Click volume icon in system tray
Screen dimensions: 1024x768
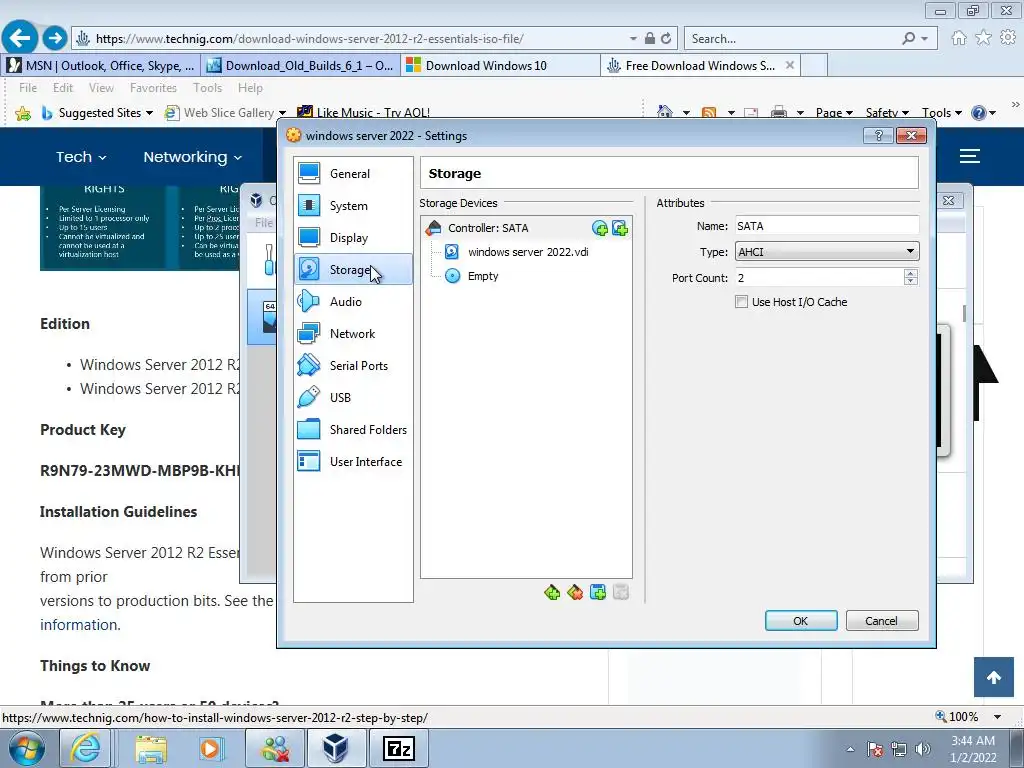[923, 749]
